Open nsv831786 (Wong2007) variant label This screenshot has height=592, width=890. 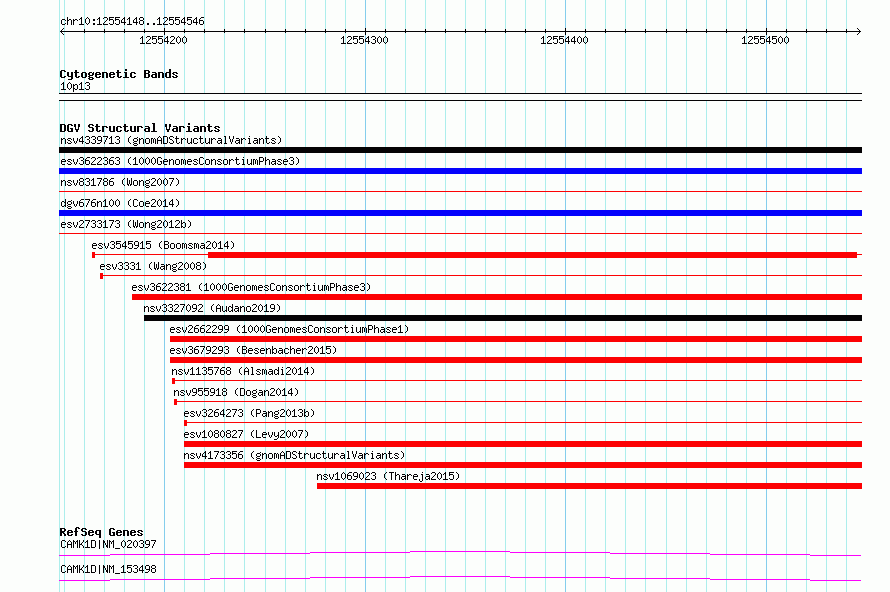(x=120, y=182)
